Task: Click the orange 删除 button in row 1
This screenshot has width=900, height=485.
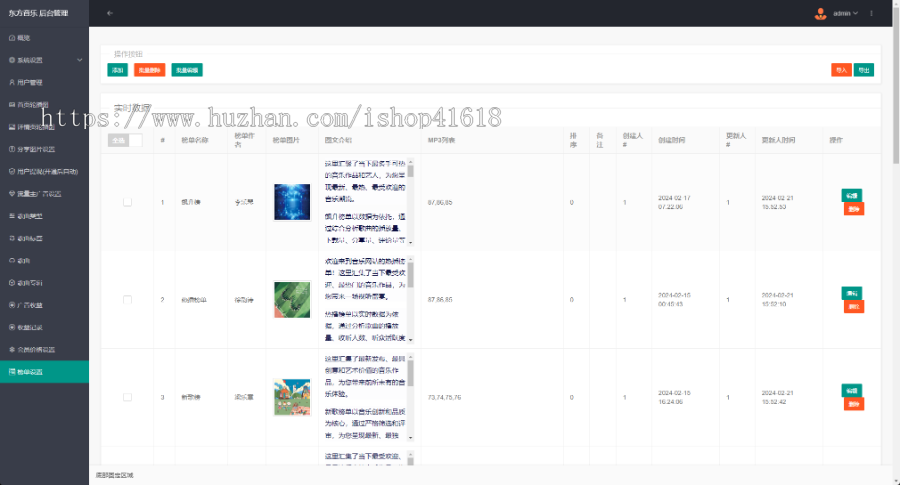Action: coord(854,209)
